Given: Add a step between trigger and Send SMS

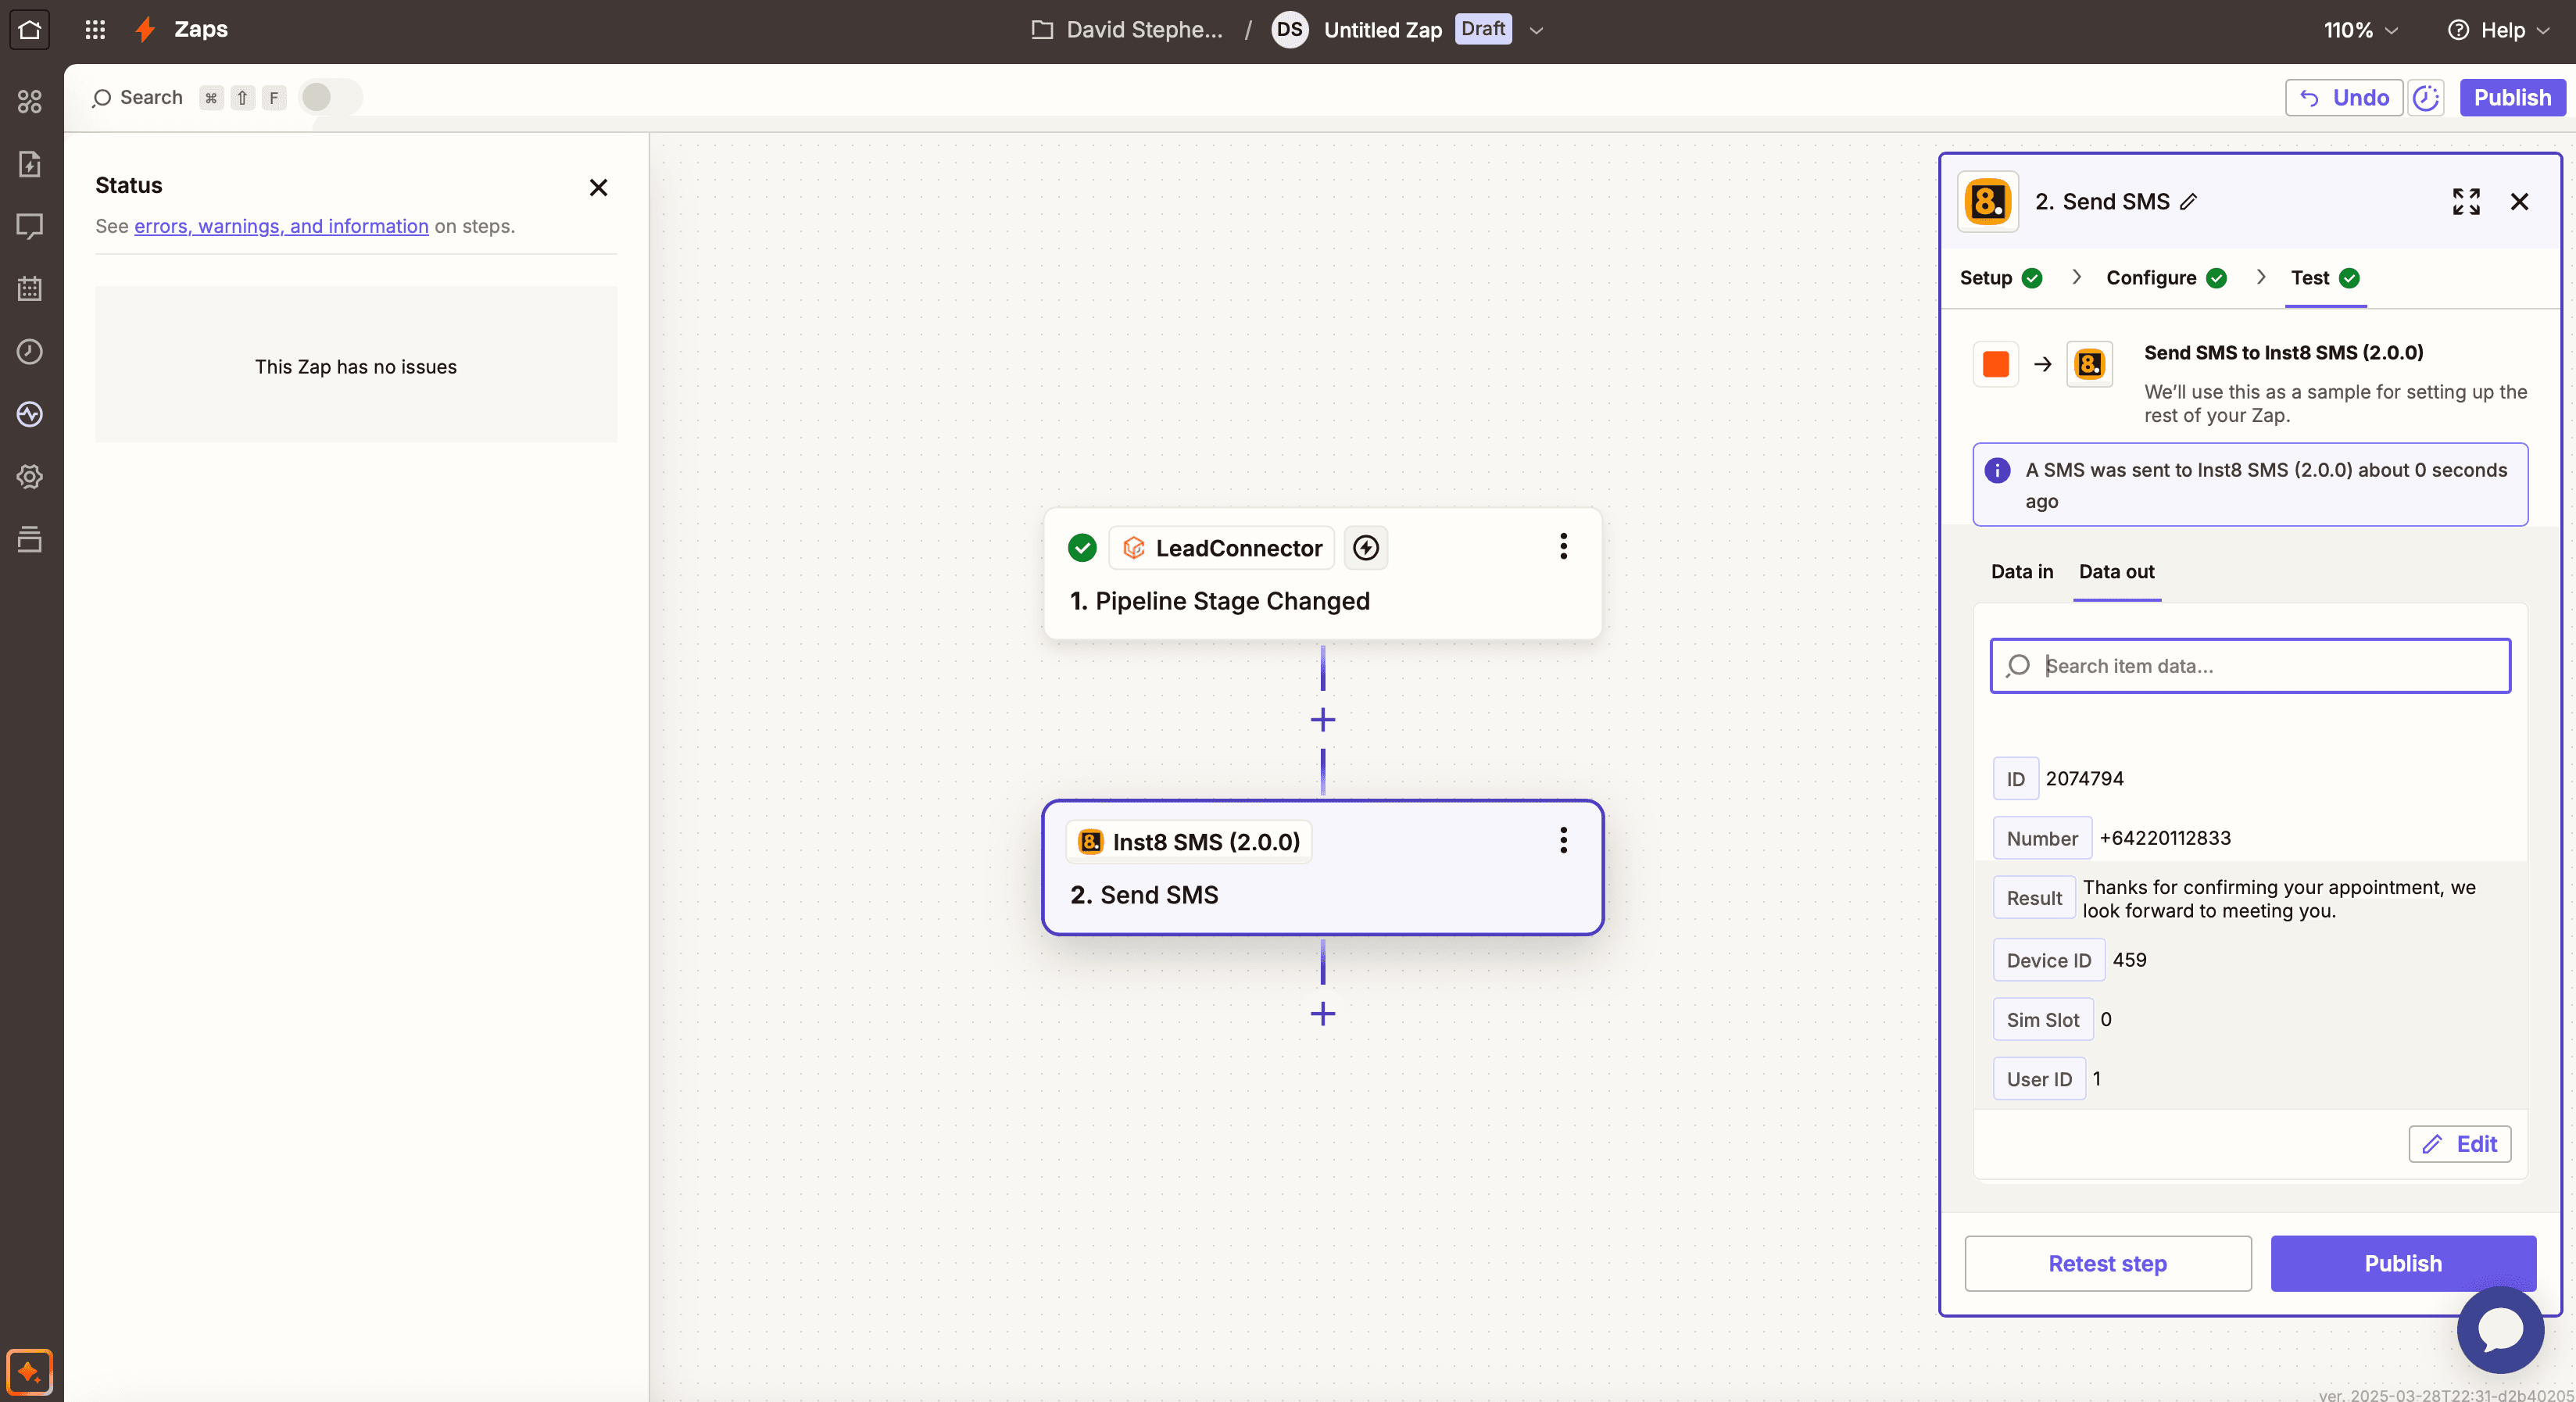Looking at the screenshot, I should coord(1323,720).
